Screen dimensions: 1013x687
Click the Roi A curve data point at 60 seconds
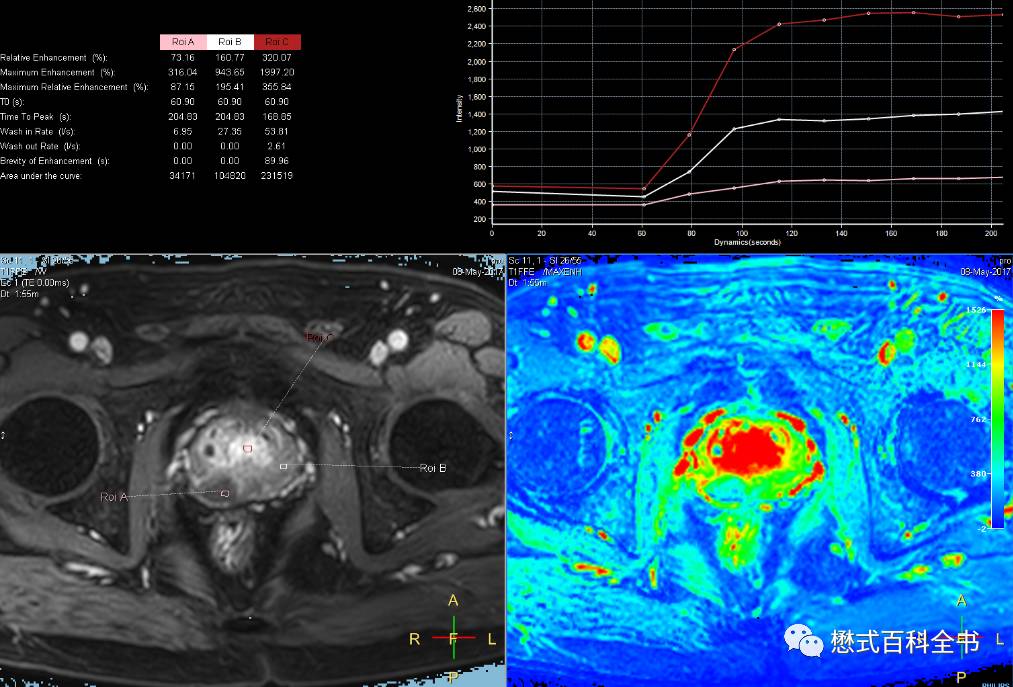643,205
